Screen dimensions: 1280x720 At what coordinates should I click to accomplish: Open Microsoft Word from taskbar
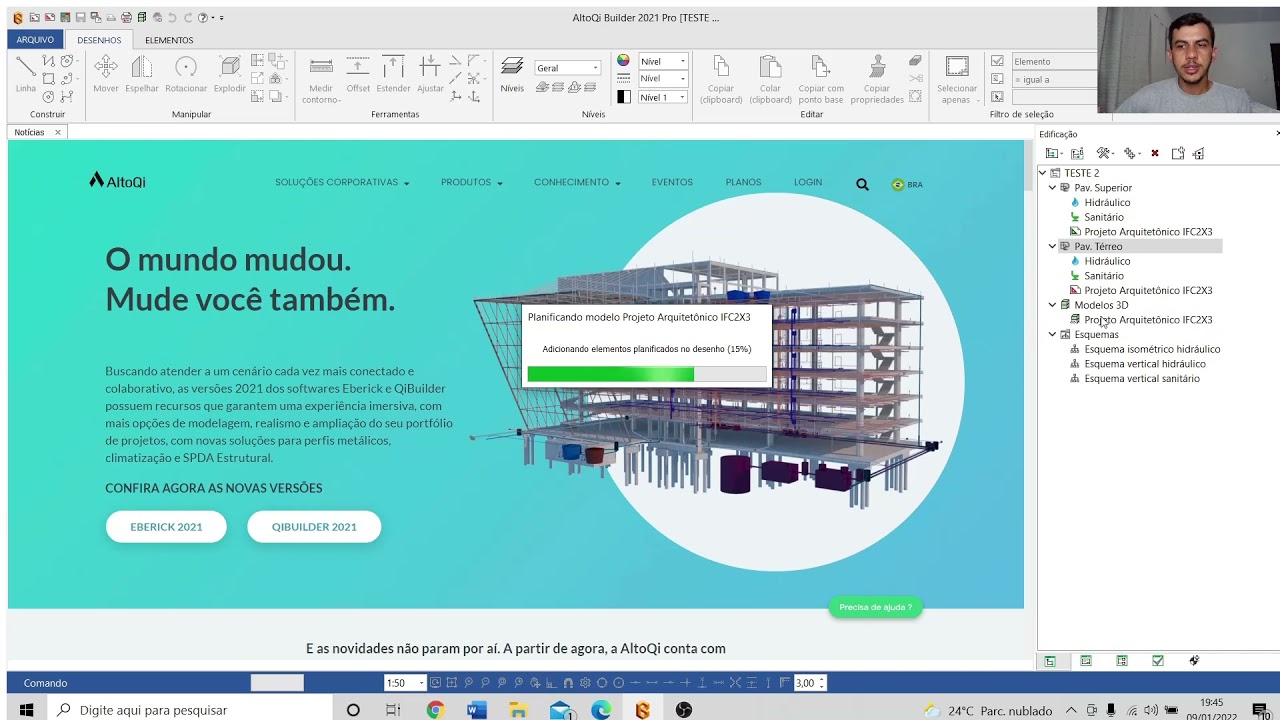click(x=476, y=710)
